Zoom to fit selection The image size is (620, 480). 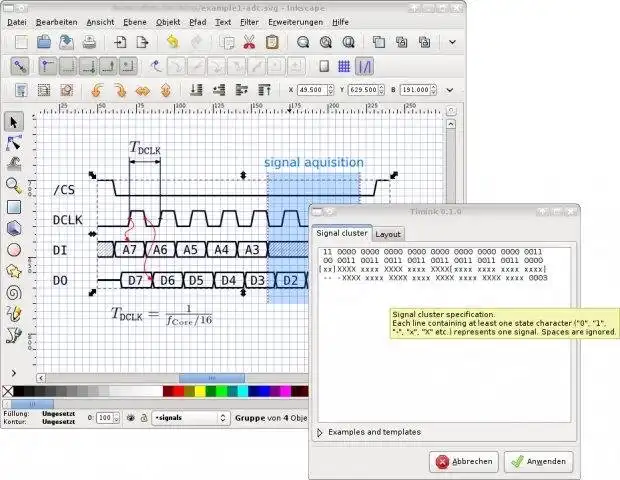(303, 42)
